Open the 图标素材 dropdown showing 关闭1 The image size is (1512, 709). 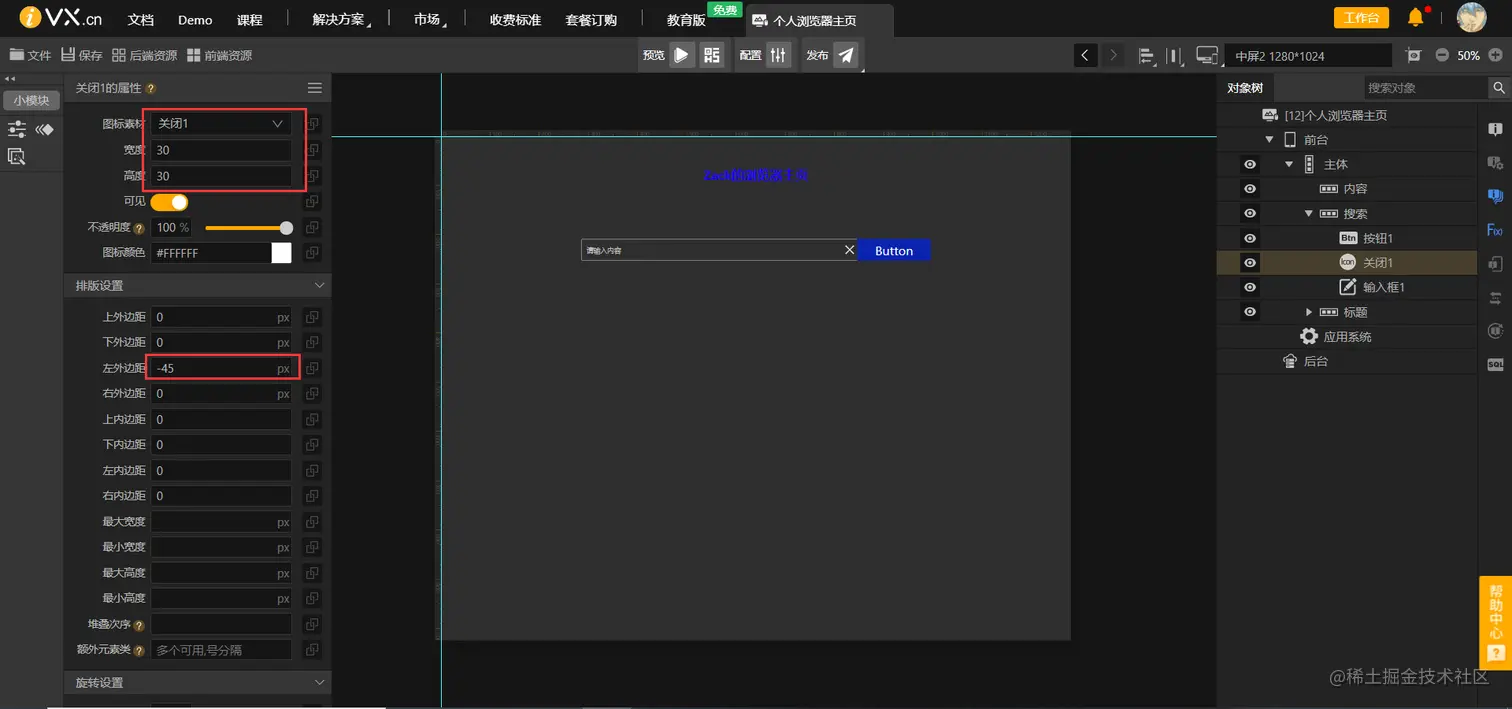click(221, 124)
